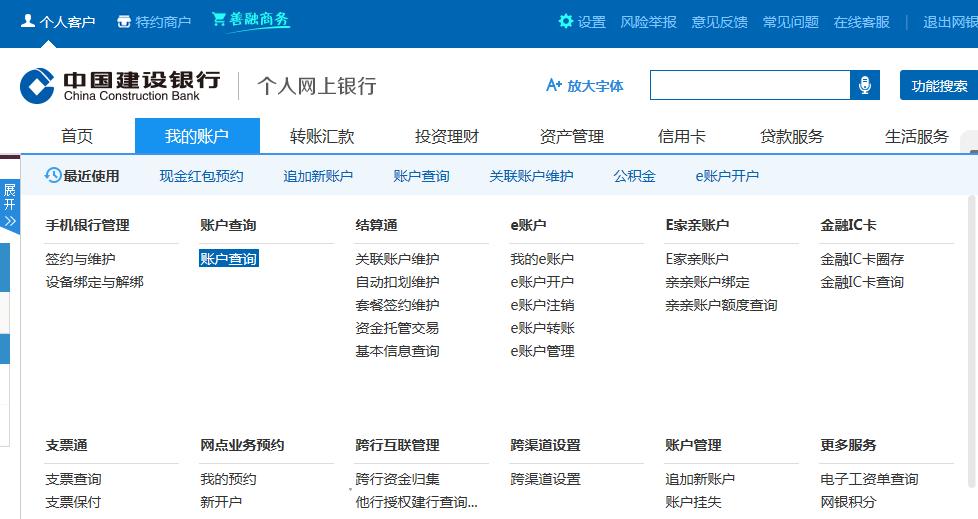Click 公积金 in recent items
This screenshot has height=519, width=978.
pos(634,176)
